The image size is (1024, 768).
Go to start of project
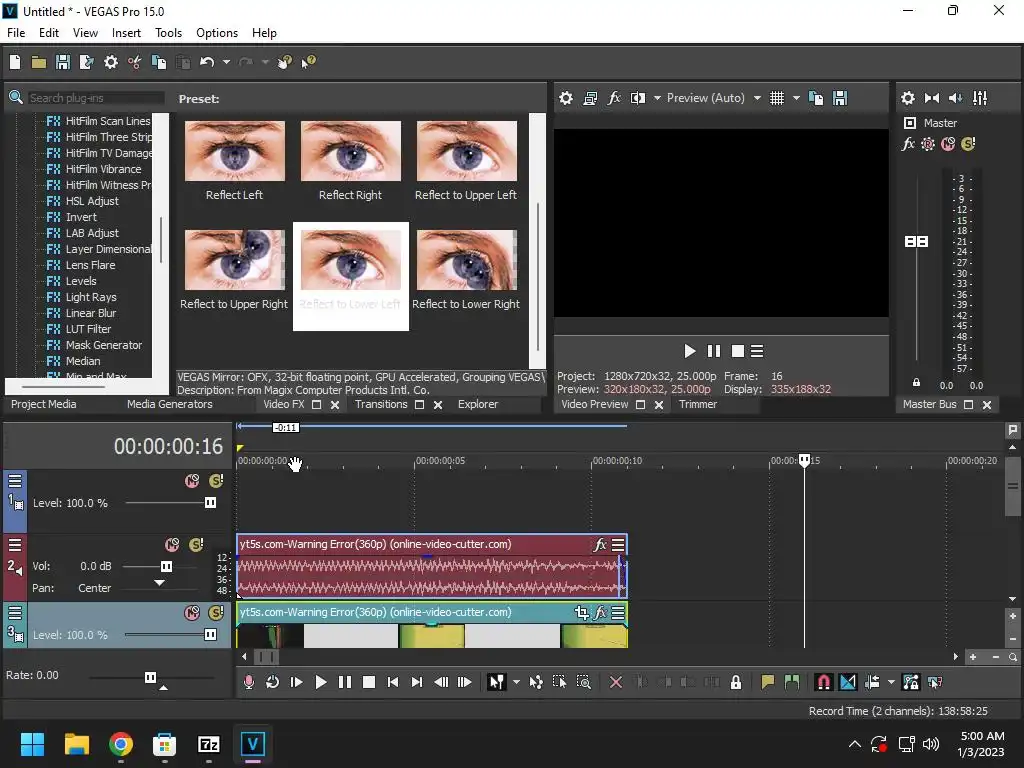point(392,682)
